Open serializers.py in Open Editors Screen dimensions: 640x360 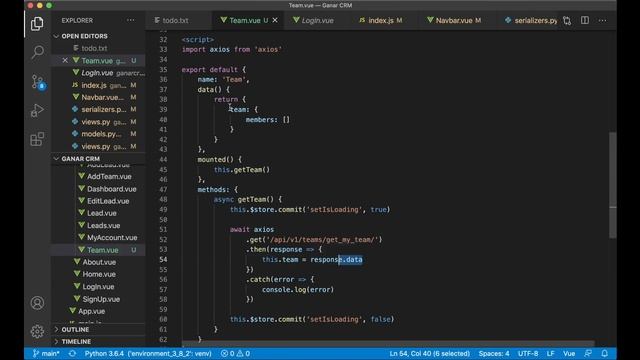104,109
